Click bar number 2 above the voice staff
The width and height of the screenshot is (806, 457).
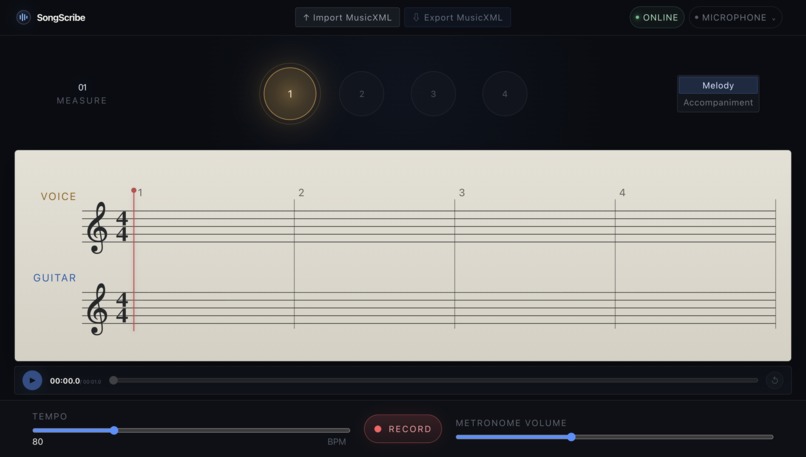[x=301, y=193]
